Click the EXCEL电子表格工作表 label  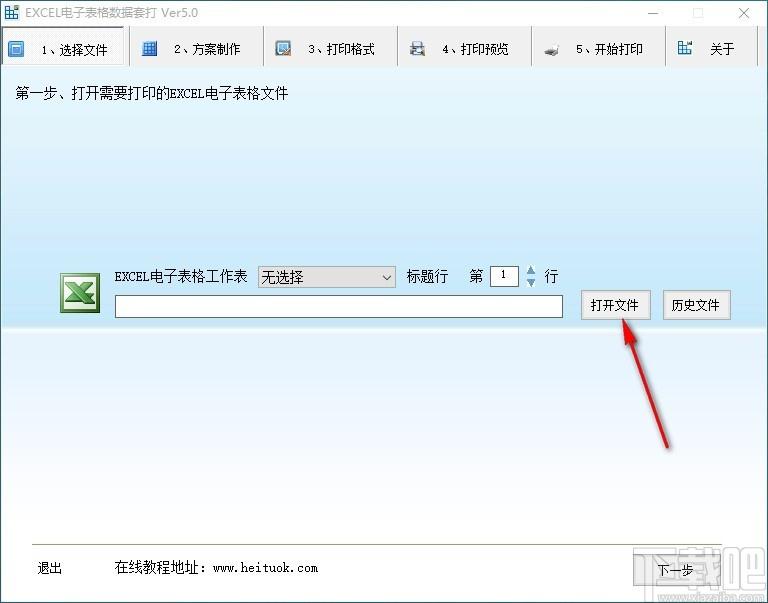pyautogui.click(x=181, y=276)
